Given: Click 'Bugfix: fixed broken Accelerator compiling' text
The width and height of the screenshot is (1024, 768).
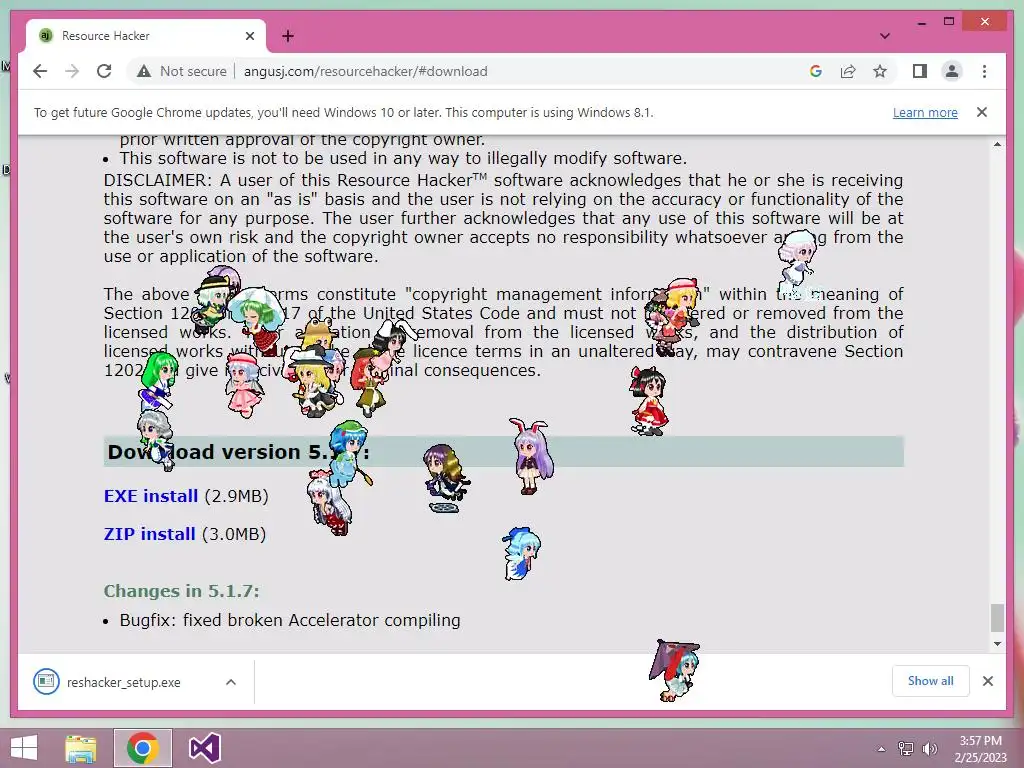Looking at the screenshot, I should pos(290,620).
